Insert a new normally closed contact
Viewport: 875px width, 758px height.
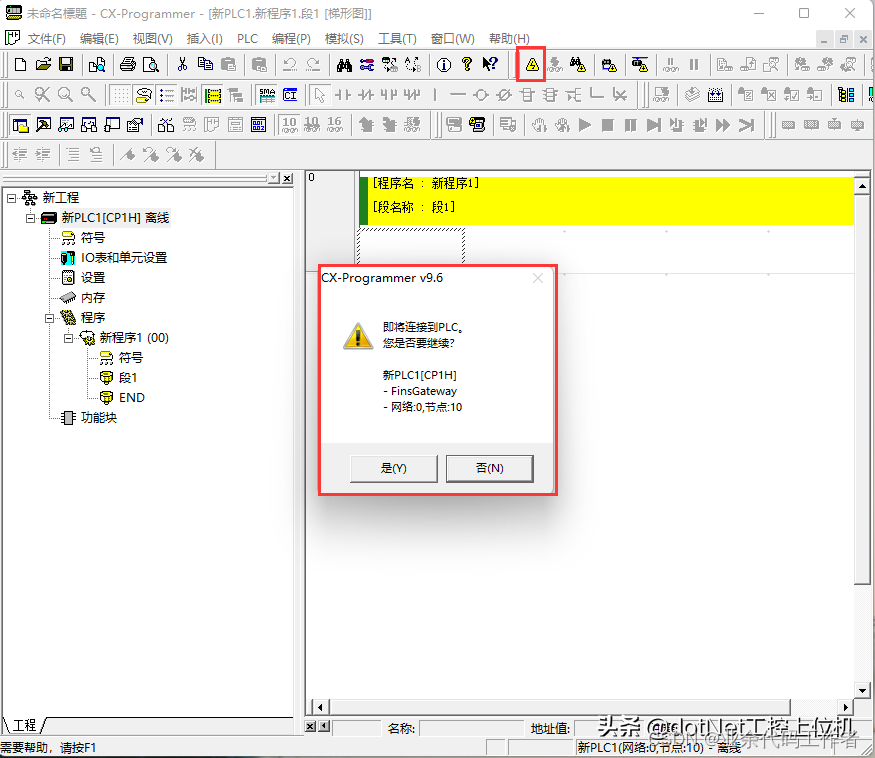(366, 95)
